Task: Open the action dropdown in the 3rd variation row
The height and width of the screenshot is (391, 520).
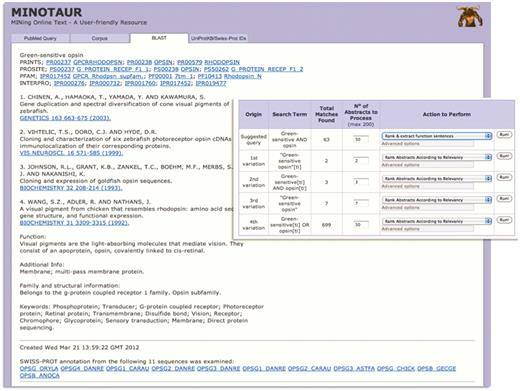Action: (x=437, y=200)
